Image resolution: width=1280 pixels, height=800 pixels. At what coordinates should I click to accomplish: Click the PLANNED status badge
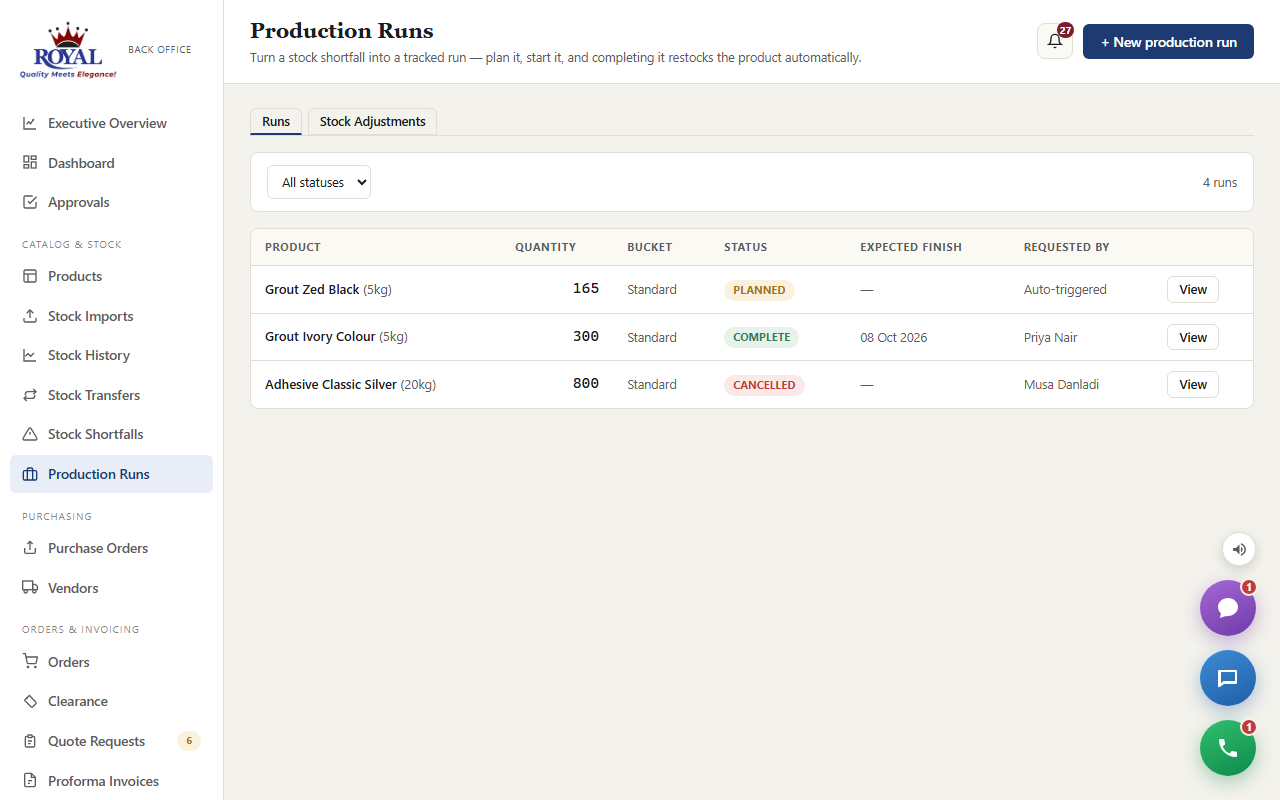[759, 290]
